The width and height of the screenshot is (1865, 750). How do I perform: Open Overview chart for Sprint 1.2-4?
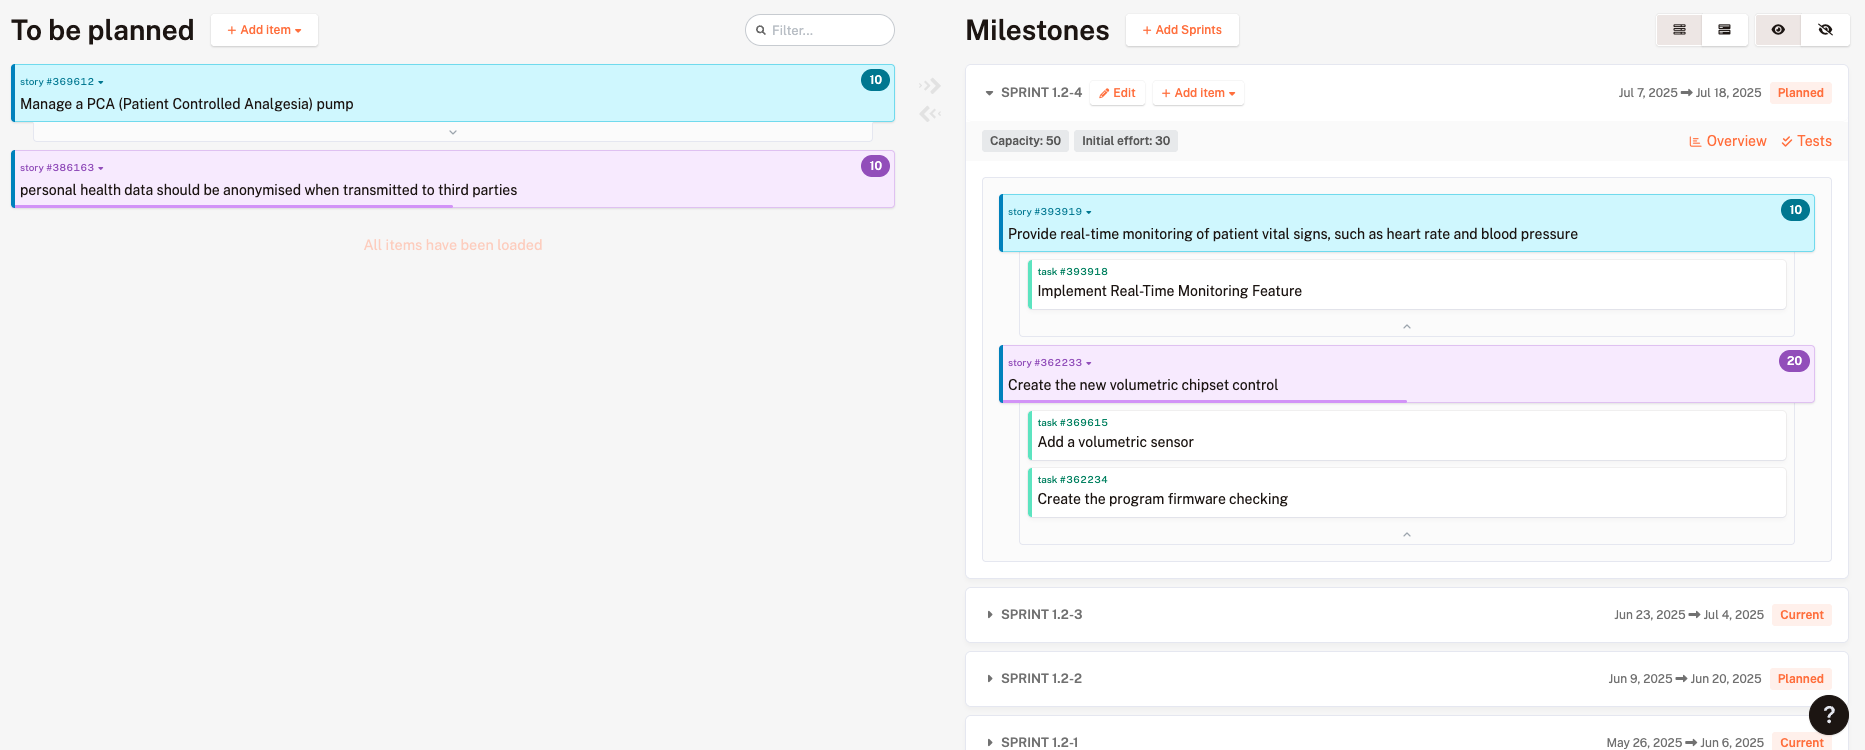[x=1727, y=141]
